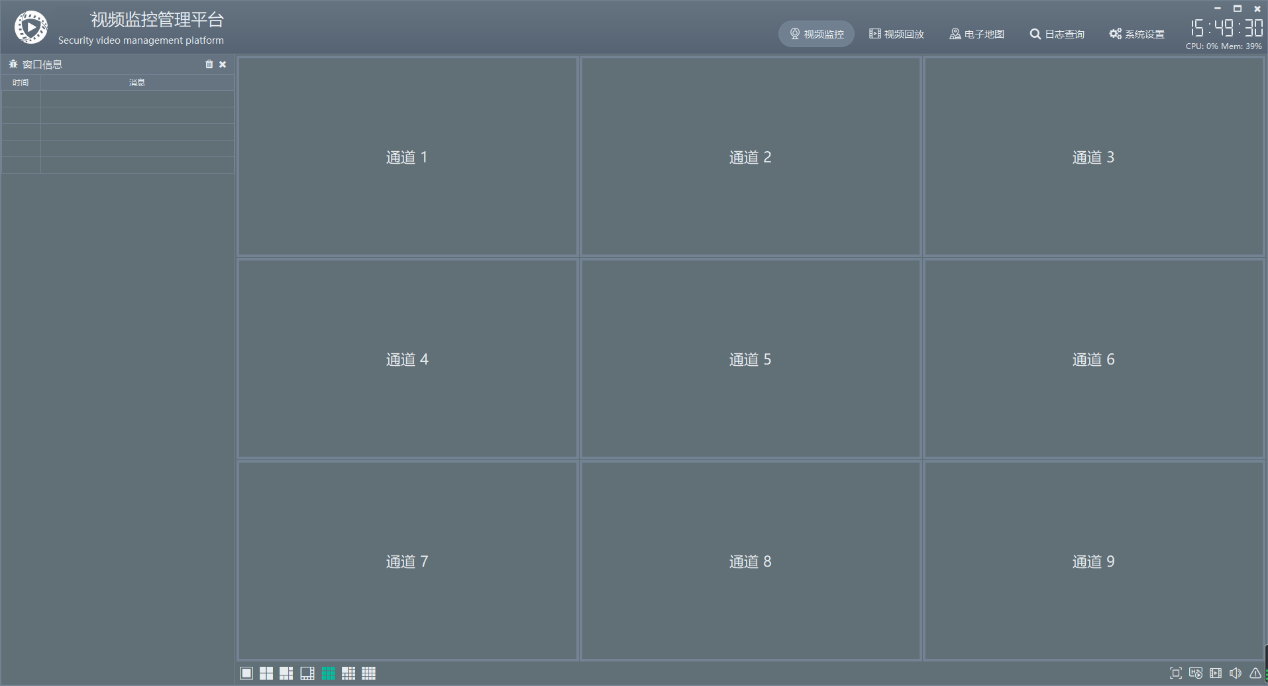Enter fullscreen using bottom-right icon
Screen dimensions: 1268x686
1176,673
